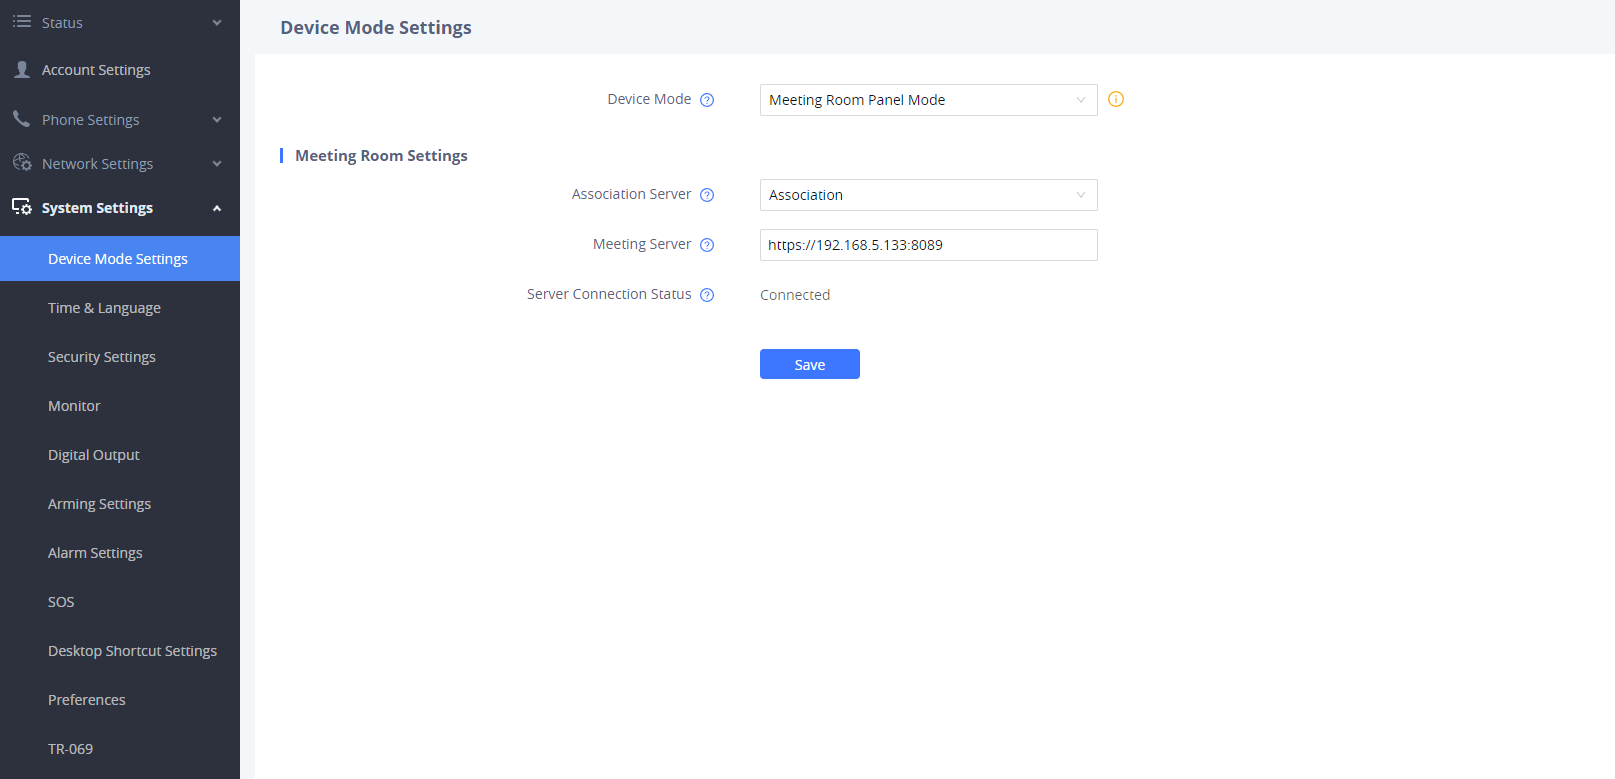Click the orange info icon beside Device Mode
Image resolution: width=1615 pixels, height=779 pixels.
click(x=1116, y=99)
